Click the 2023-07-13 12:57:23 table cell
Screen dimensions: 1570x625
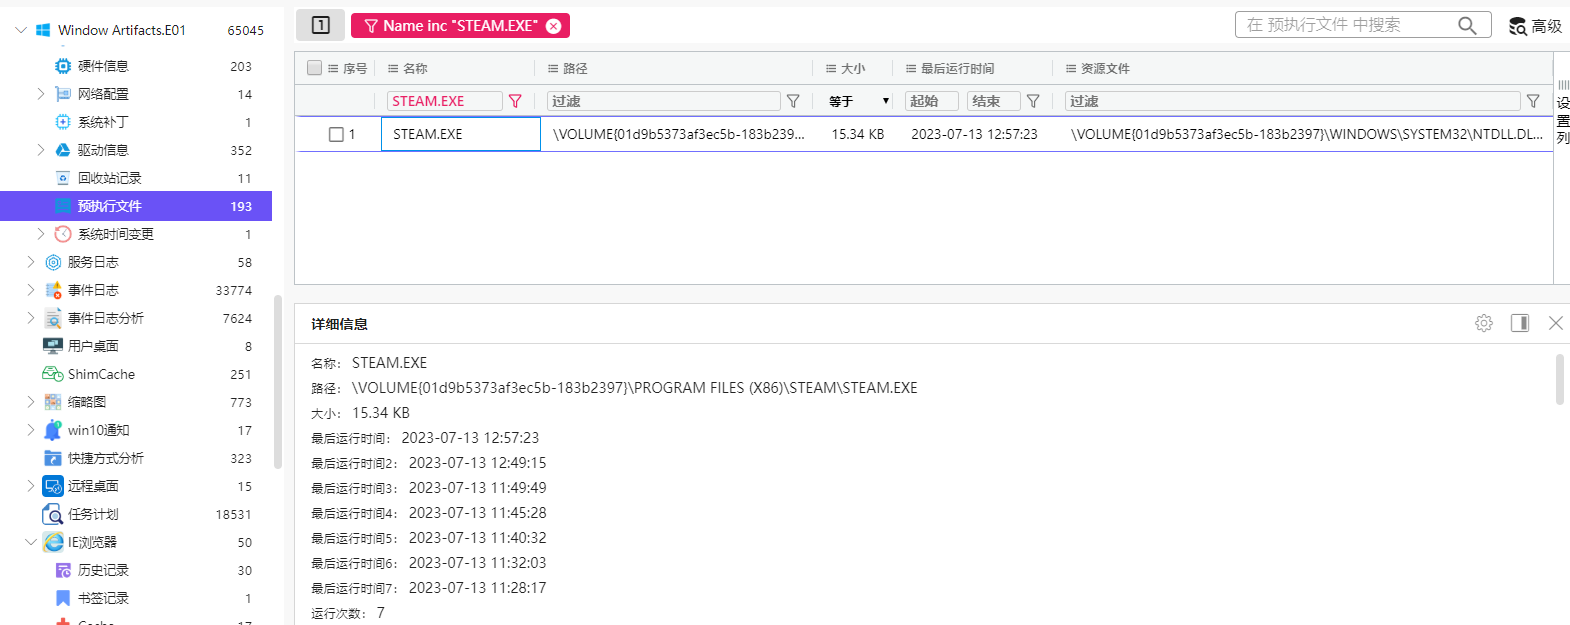coord(974,134)
